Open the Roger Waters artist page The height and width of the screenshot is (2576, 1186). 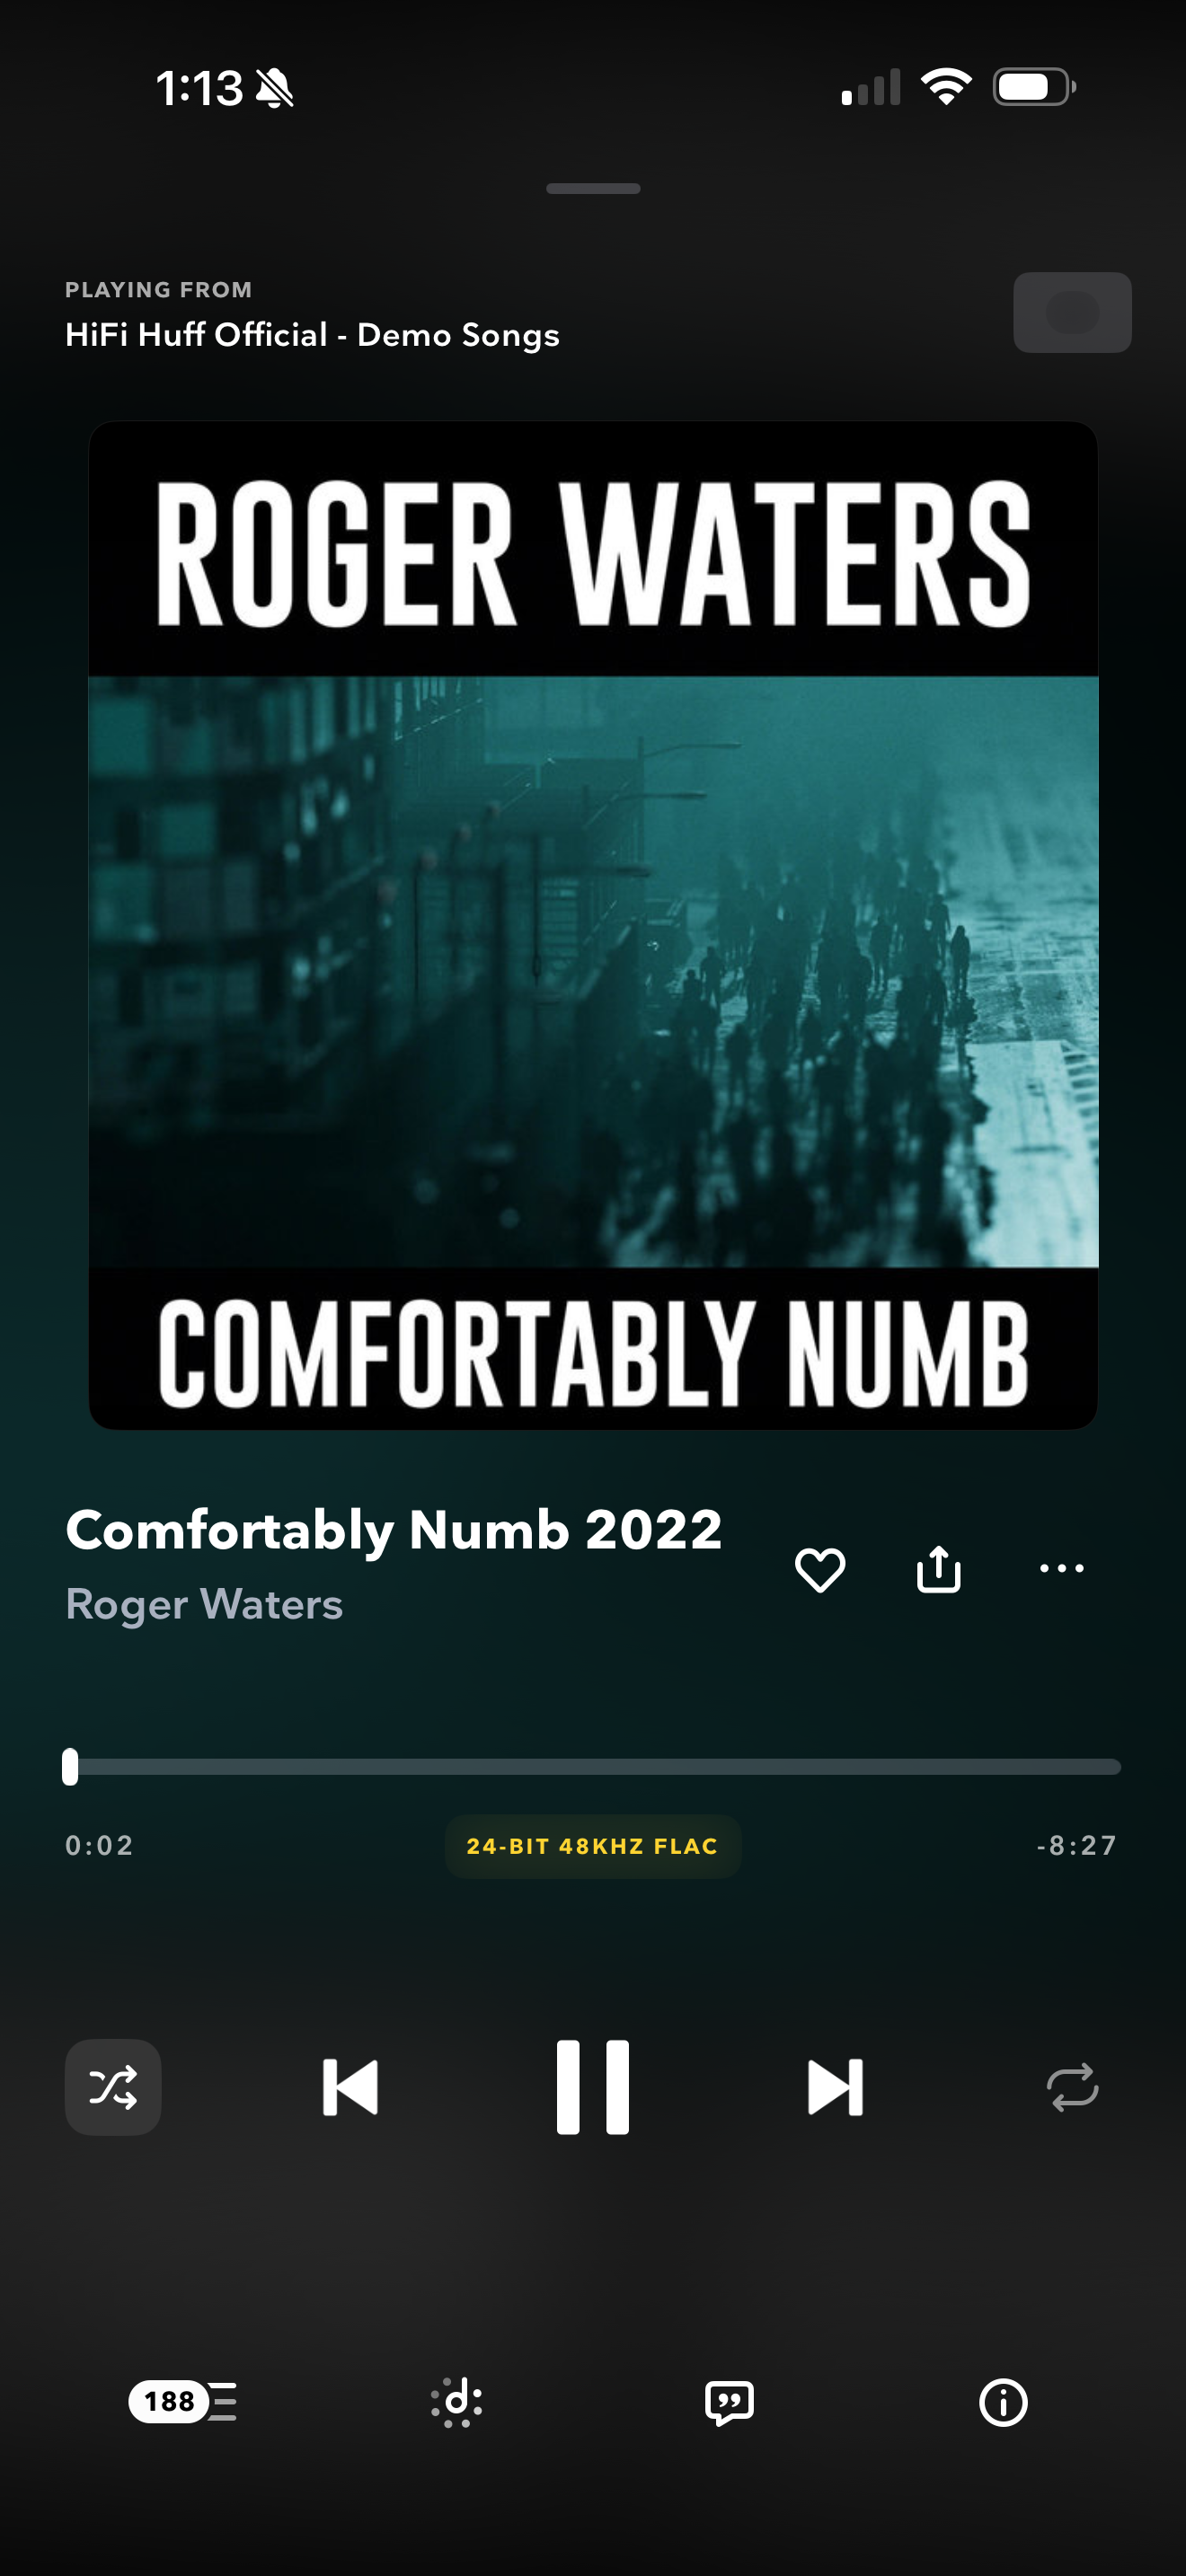tap(204, 1604)
